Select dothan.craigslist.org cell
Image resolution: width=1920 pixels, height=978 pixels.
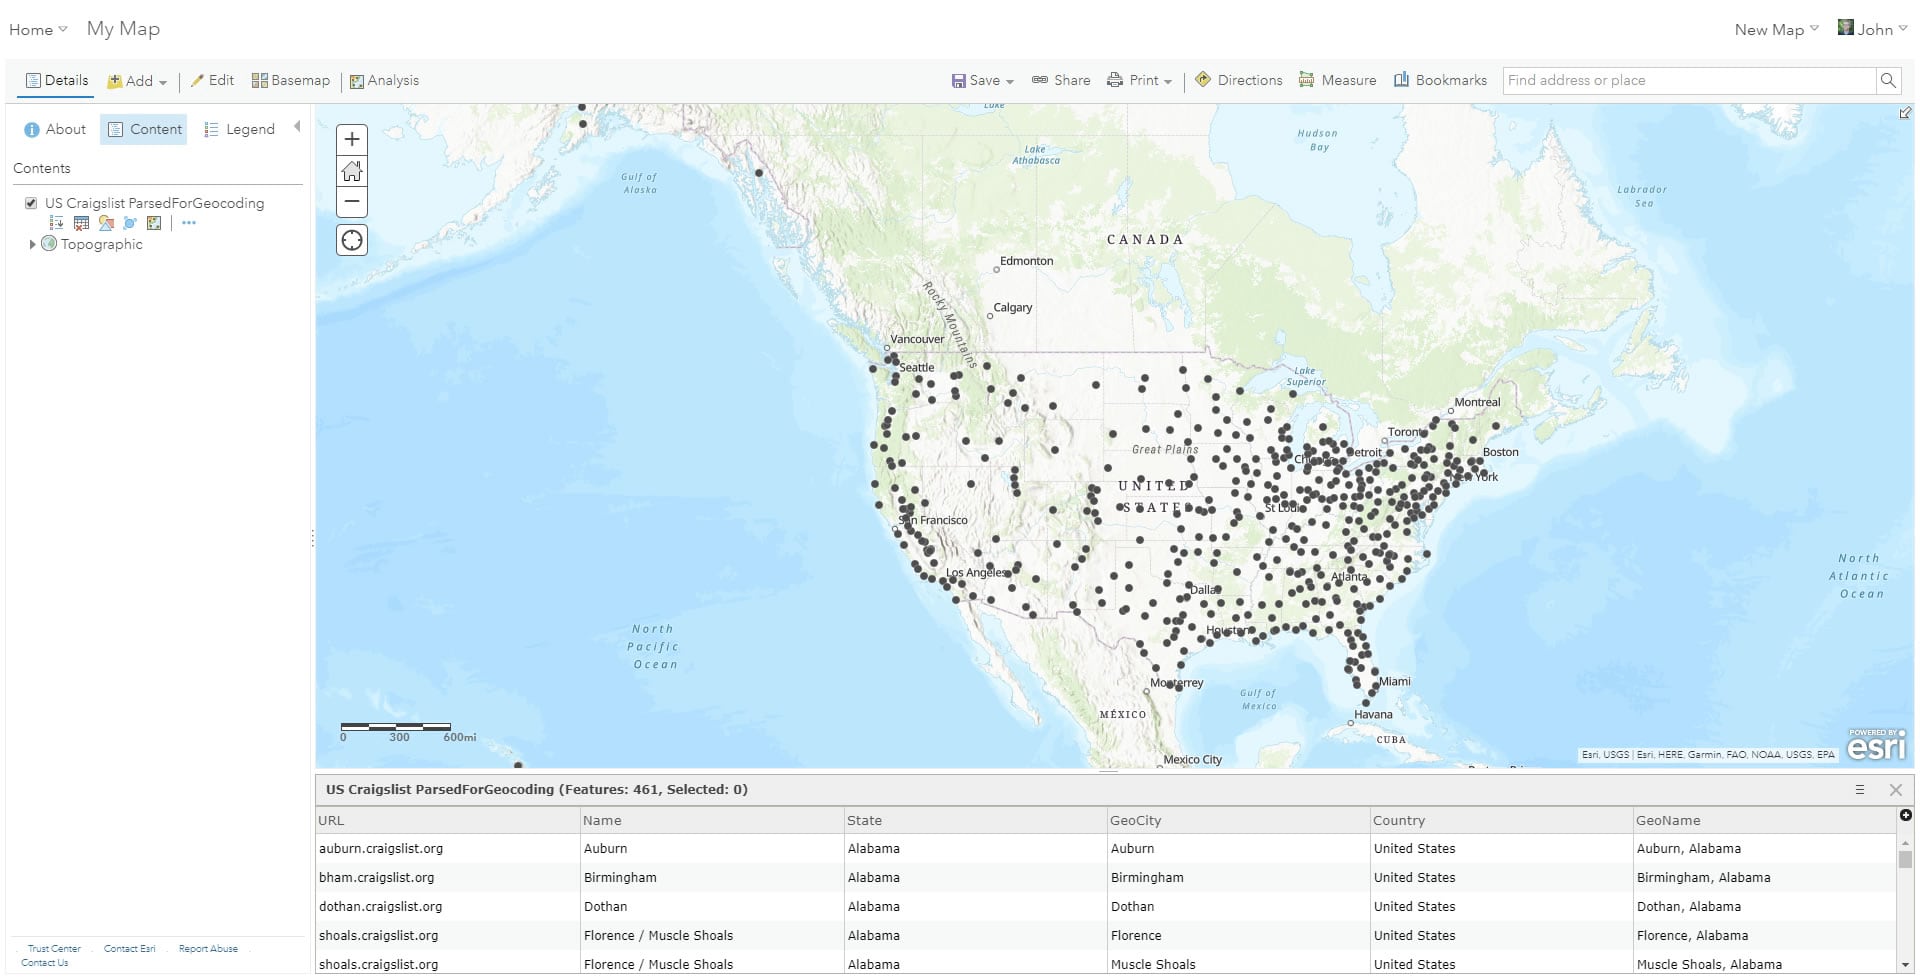(447, 906)
